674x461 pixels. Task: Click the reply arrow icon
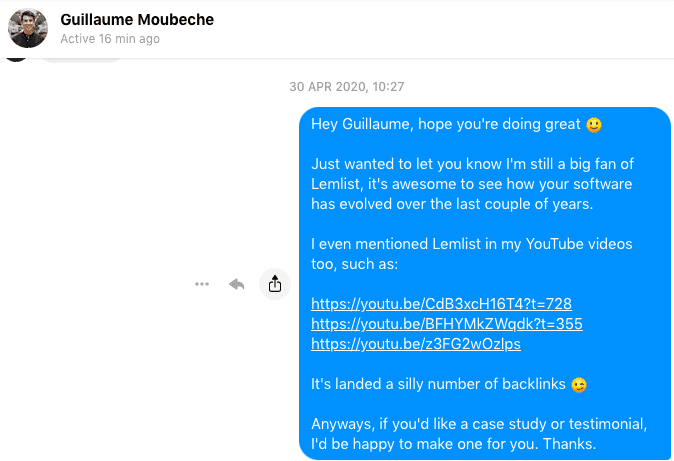pyautogui.click(x=236, y=284)
